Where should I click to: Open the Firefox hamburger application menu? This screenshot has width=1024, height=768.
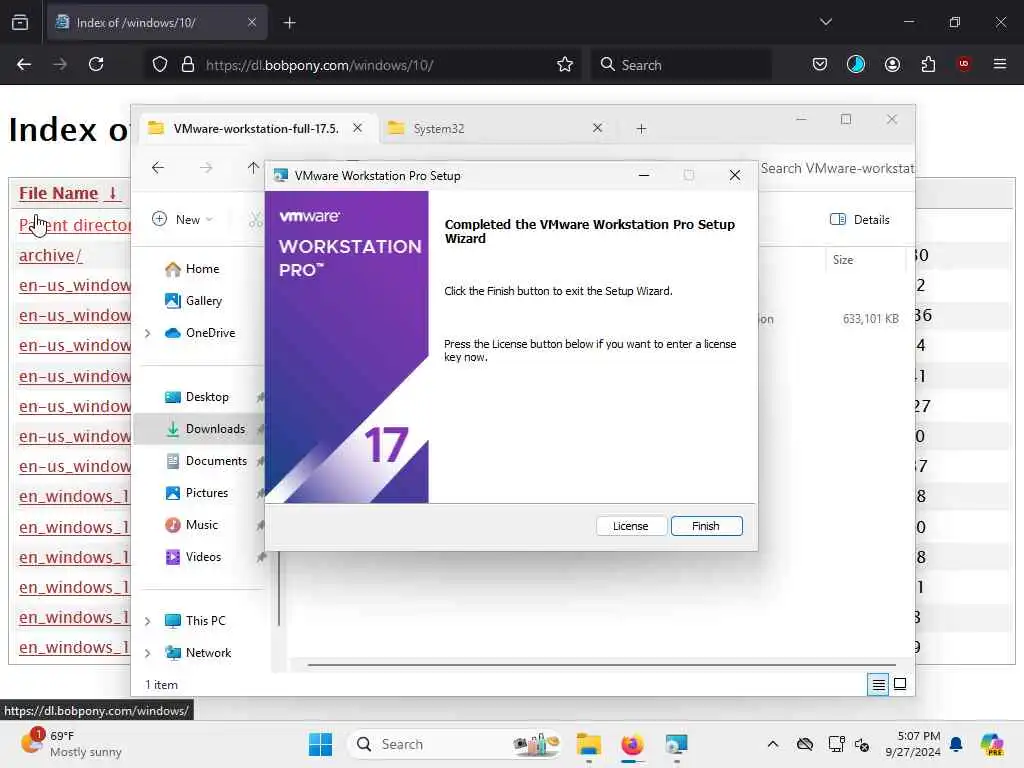(1000, 64)
